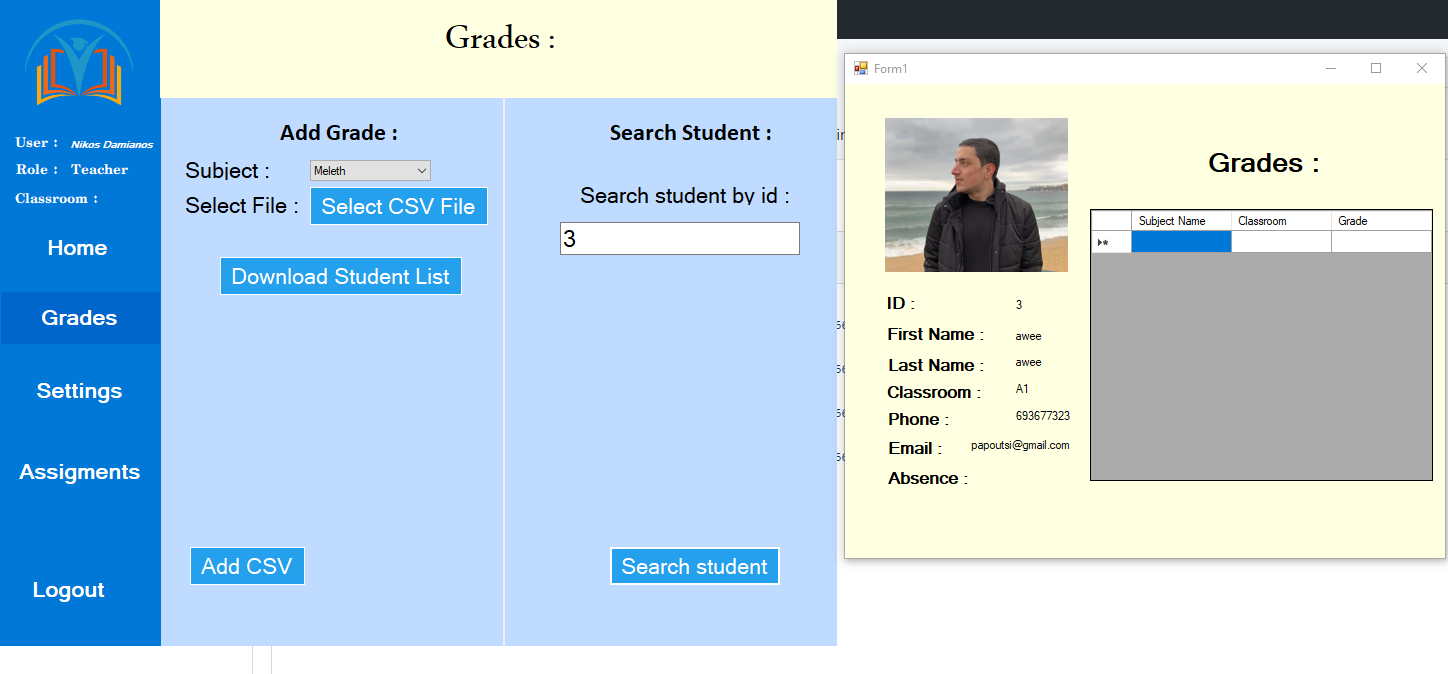Click the student profile photo
Image resolution: width=1448 pixels, height=674 pixels.
click(x=976, y=195)
